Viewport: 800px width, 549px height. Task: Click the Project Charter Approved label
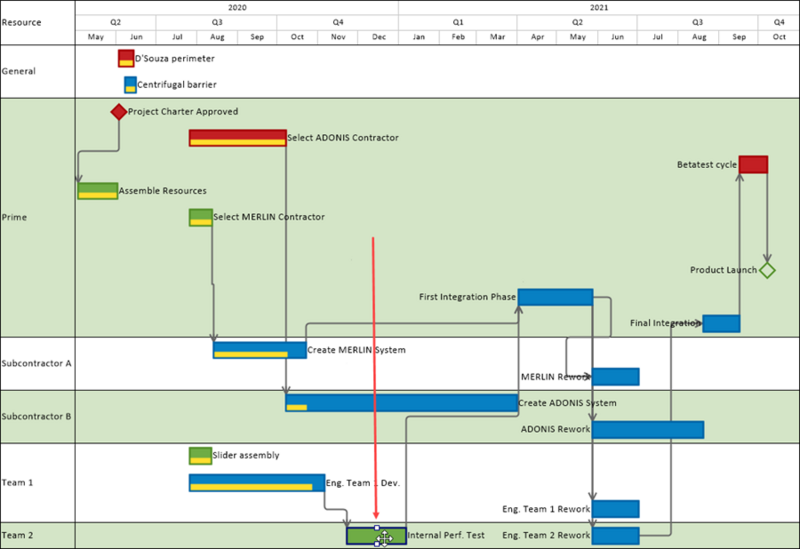(183, 112)
